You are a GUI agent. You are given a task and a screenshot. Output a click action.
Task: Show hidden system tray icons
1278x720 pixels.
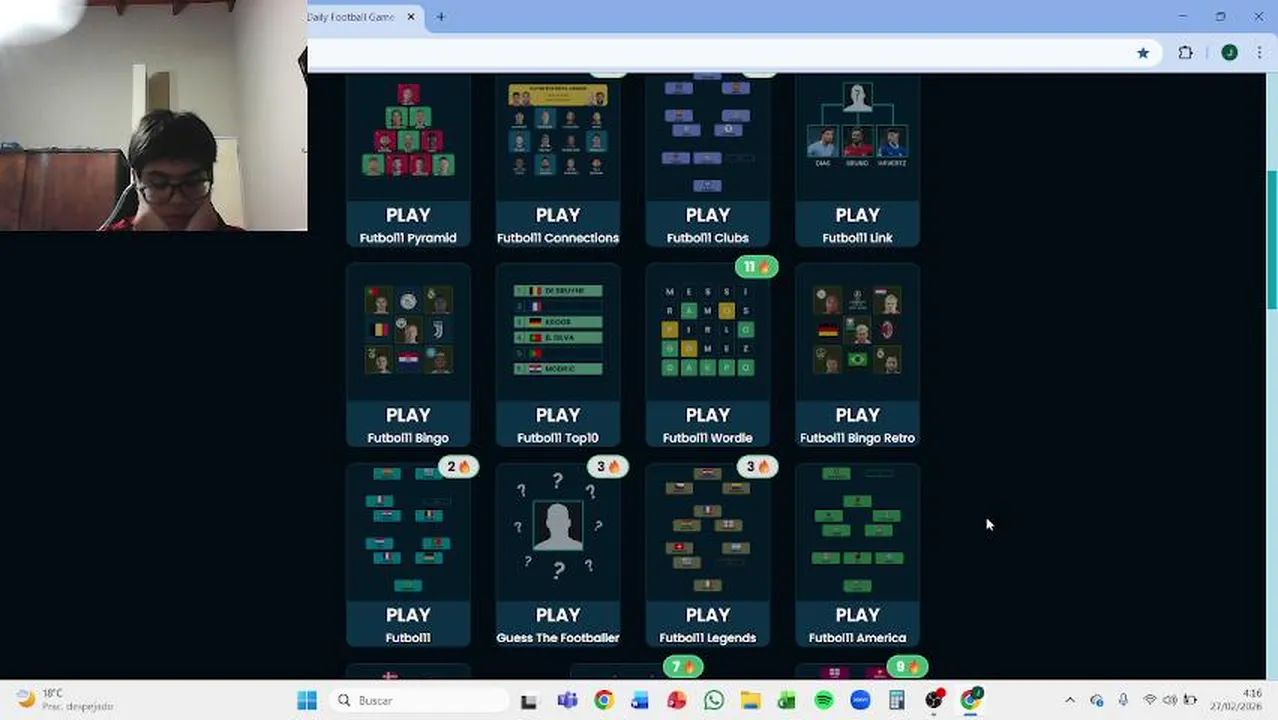pos(1070,700)
